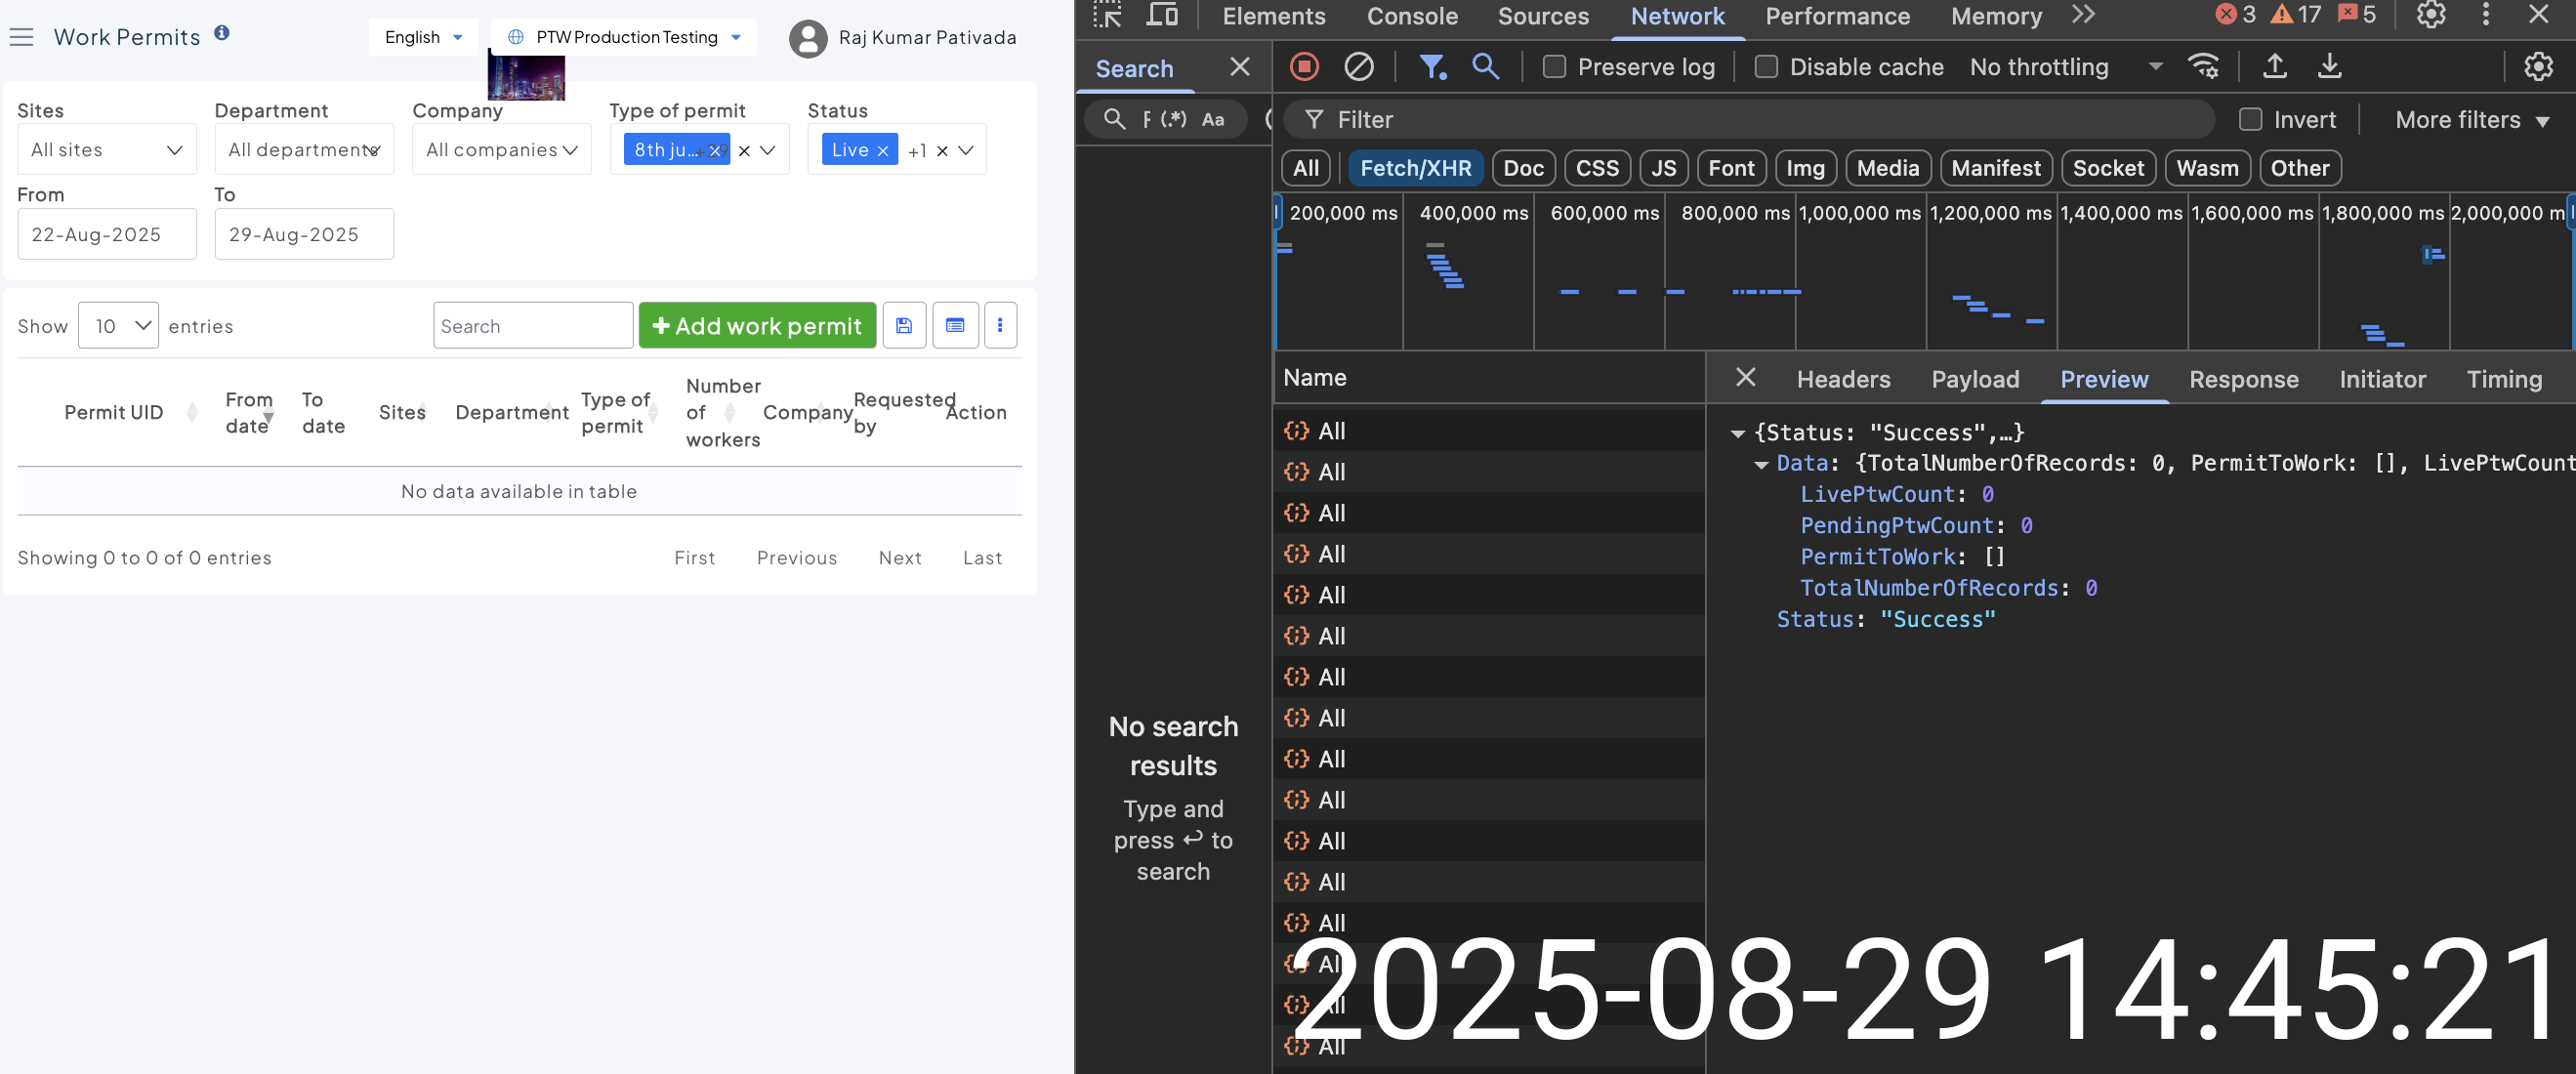Image resolution: width=2576 pixels, height=1074 pixels.
Task: Toggle the network filter funnel icon
Action: (1432, 67)
